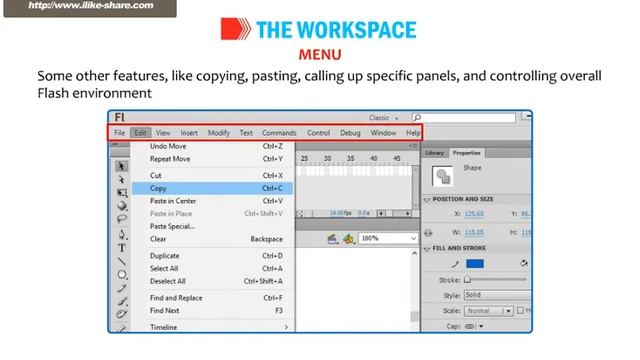Image resolution: width=640 pixels, height=360 pixels.
Task: Open the Control menu
Action: [318, 133]
